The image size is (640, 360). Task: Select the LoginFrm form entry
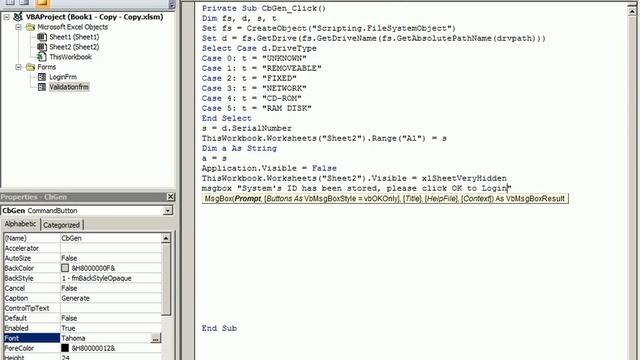[62, 77]
